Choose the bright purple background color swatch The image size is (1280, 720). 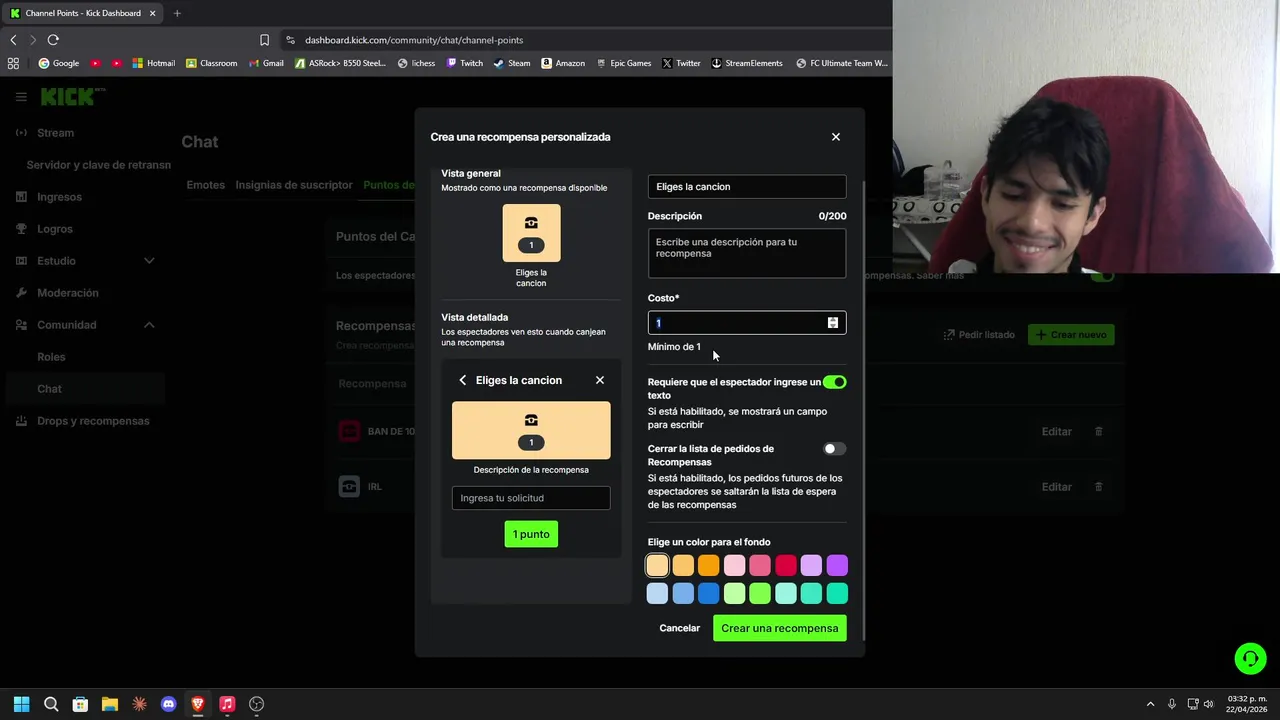[837, 566]
